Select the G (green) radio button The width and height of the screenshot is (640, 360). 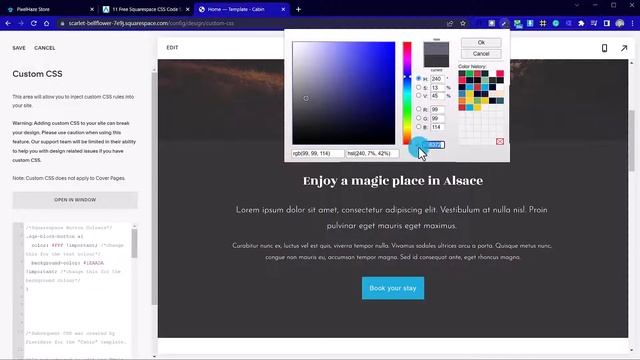click(x=418, y=118)
